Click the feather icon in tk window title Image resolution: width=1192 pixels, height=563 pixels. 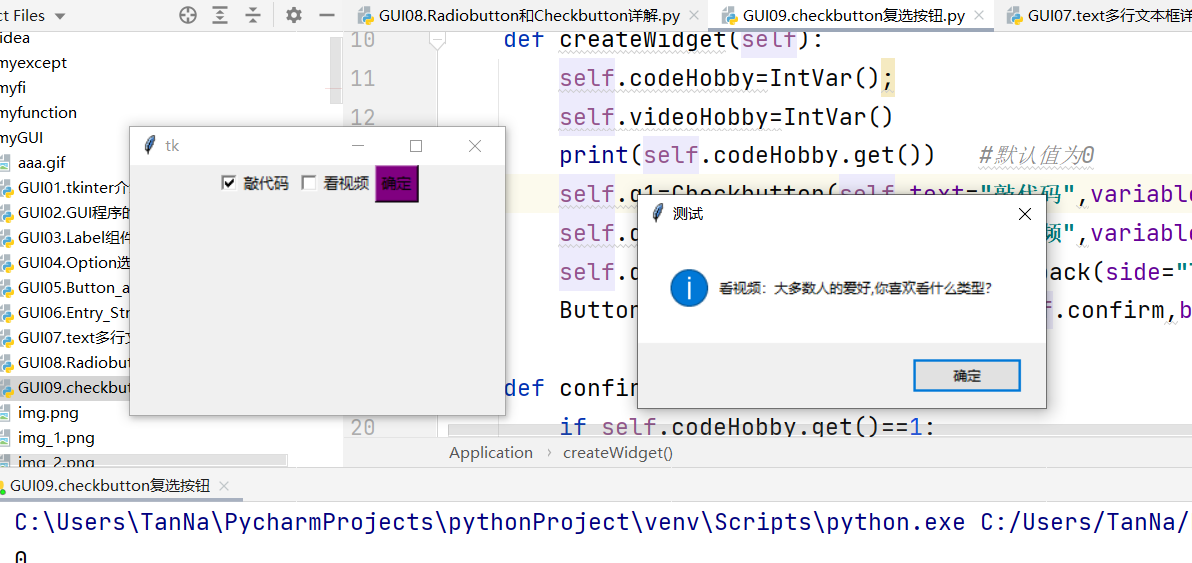click(x=151, y=146)
